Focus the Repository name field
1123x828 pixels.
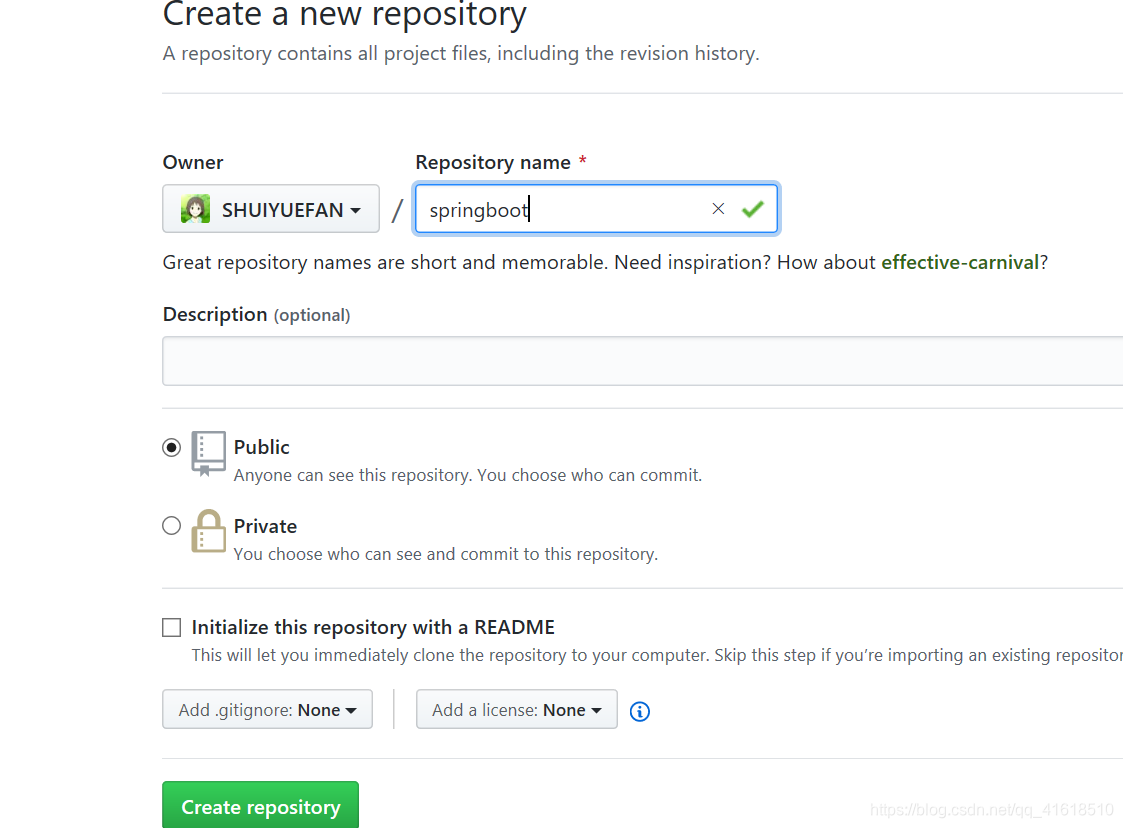tap(596, 208)
